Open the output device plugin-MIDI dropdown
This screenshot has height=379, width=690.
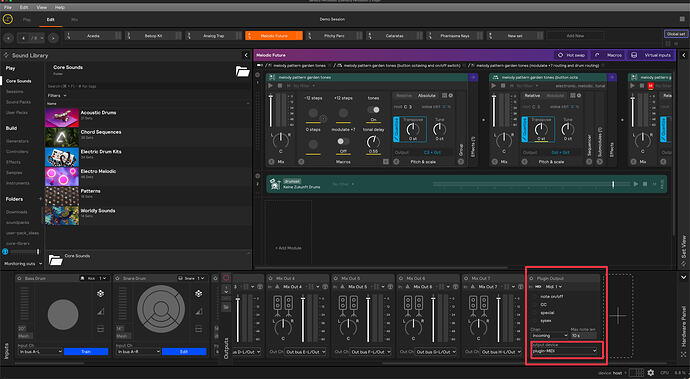click(565, 351)
